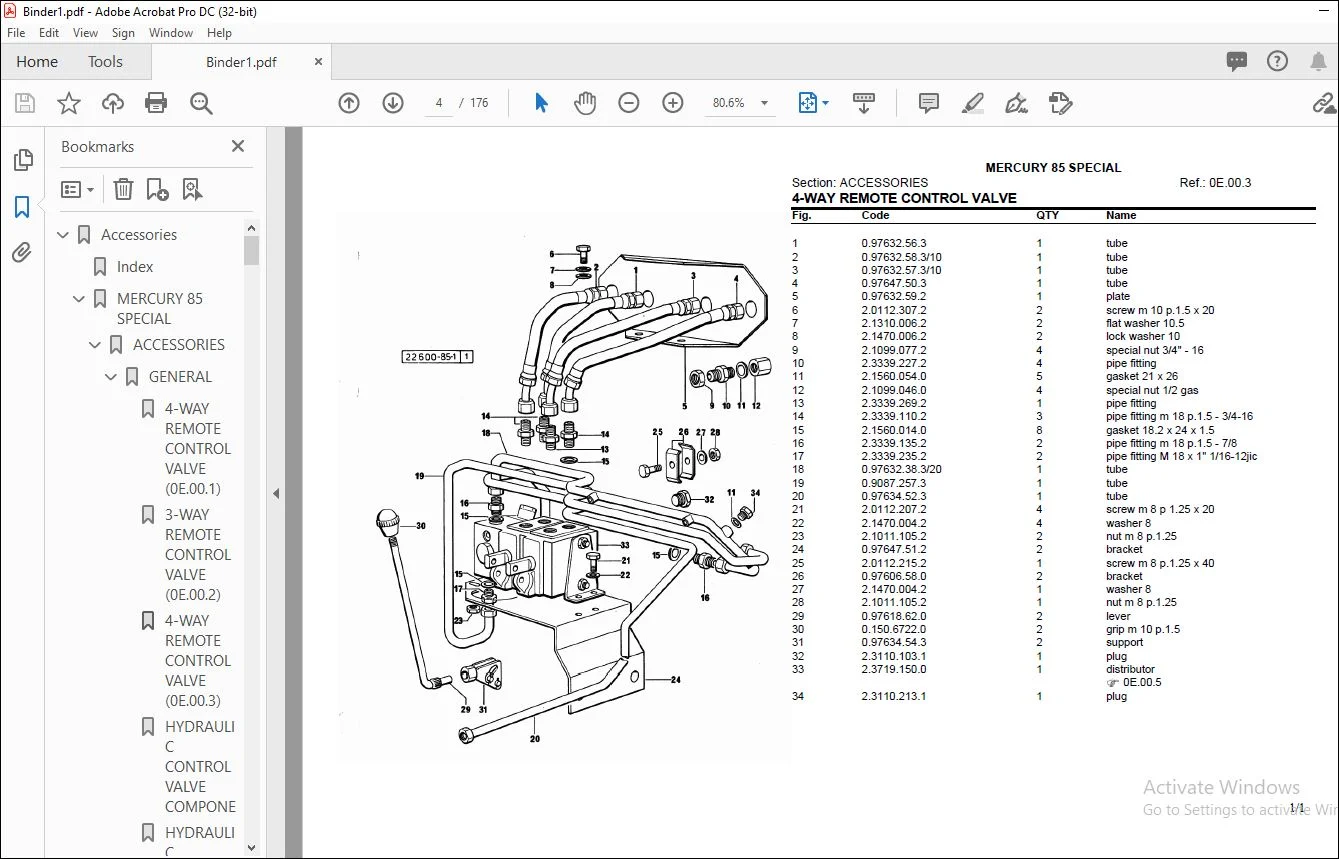Open the Find text magnifier tool
1339x859 pixels.
[201, 103]
